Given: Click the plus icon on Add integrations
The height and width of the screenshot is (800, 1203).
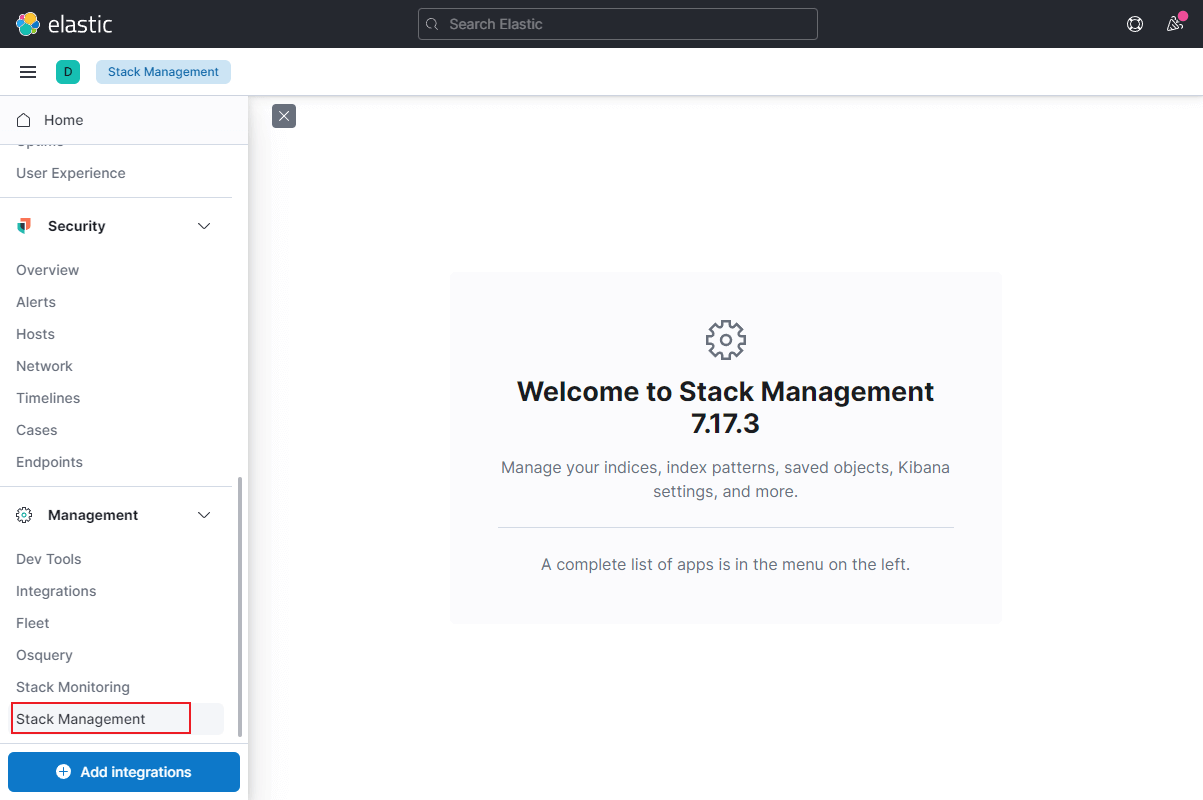Looking at the screenshot, I should tap(64, 772).
